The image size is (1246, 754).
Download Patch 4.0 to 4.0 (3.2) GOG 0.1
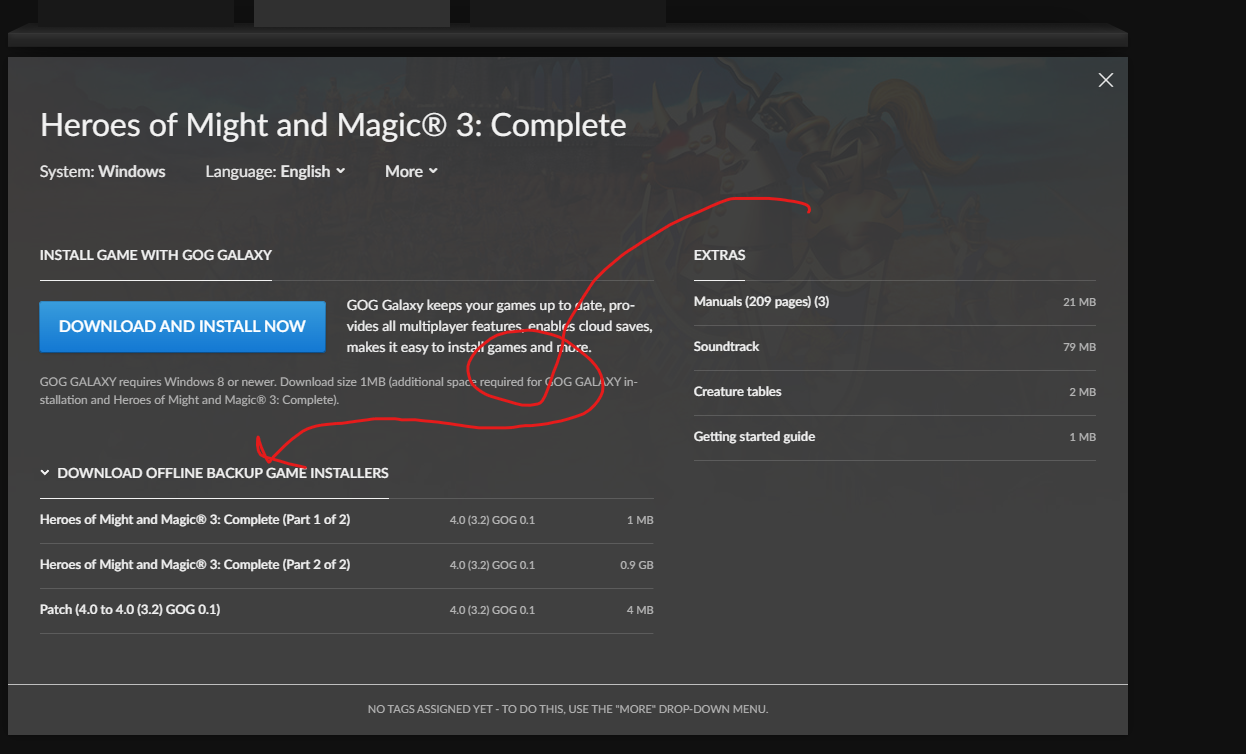[346, 610]
